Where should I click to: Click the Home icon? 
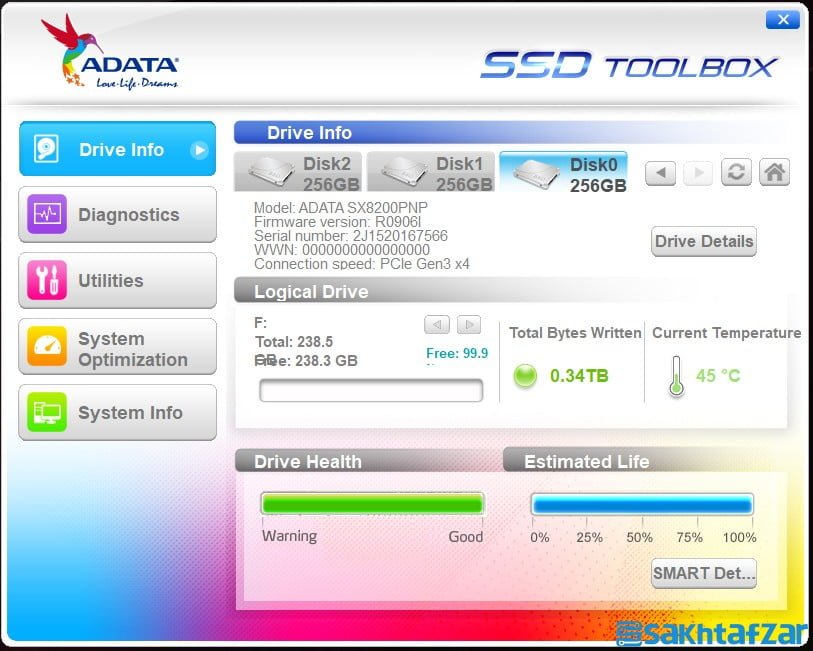[774, 172]
